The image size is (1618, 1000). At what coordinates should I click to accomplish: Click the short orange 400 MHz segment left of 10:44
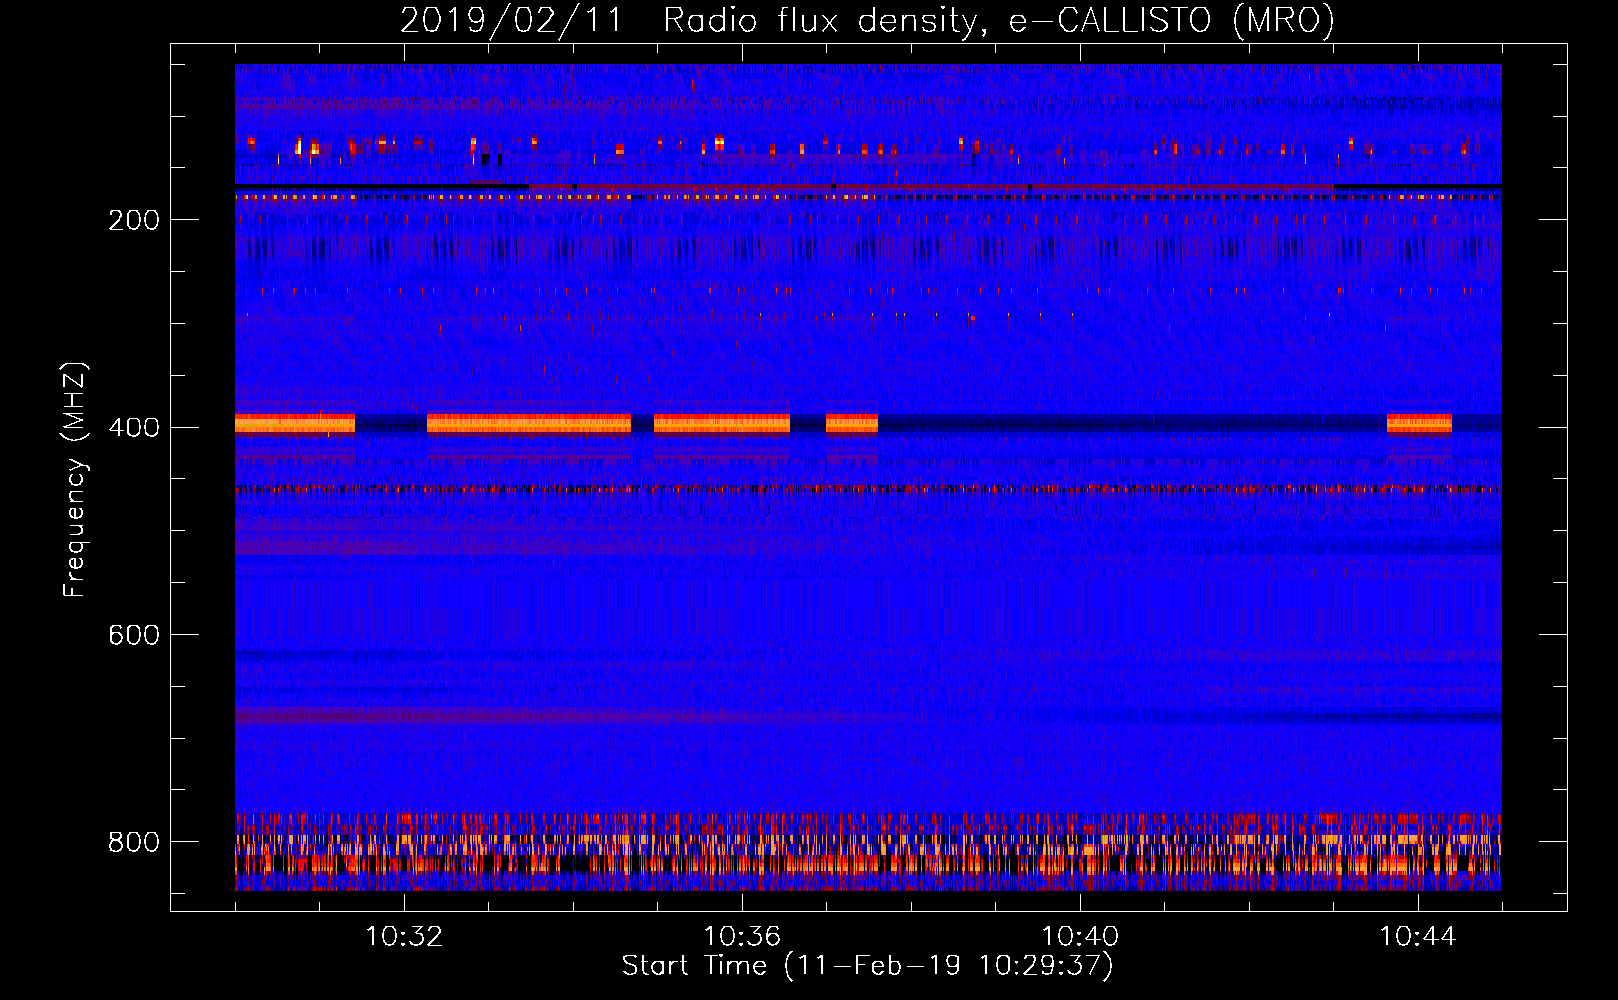(1419, 424)
